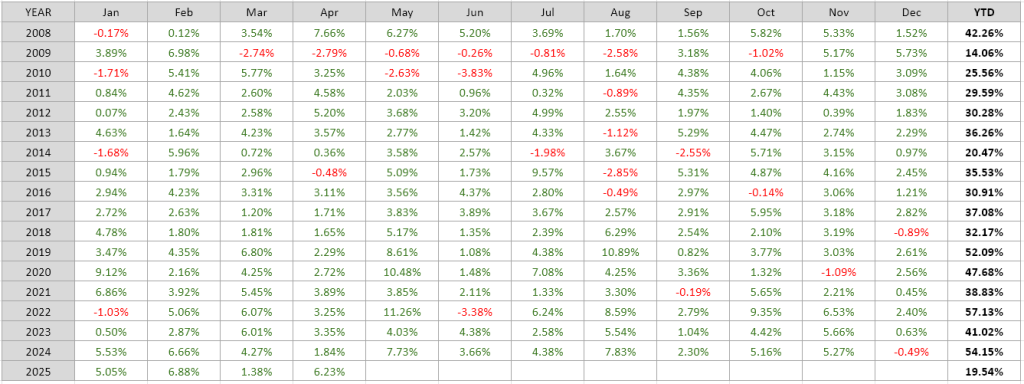Click the Dec column header

911,12
